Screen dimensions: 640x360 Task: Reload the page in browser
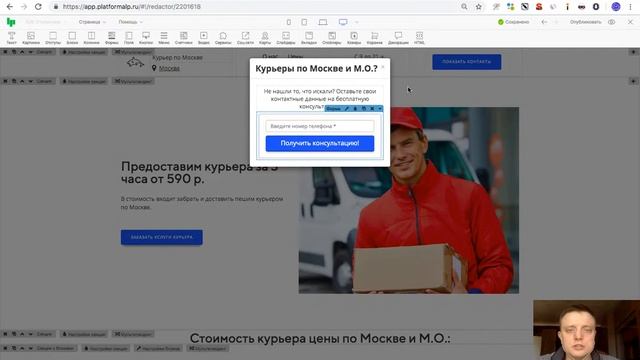tap(38, 7)
